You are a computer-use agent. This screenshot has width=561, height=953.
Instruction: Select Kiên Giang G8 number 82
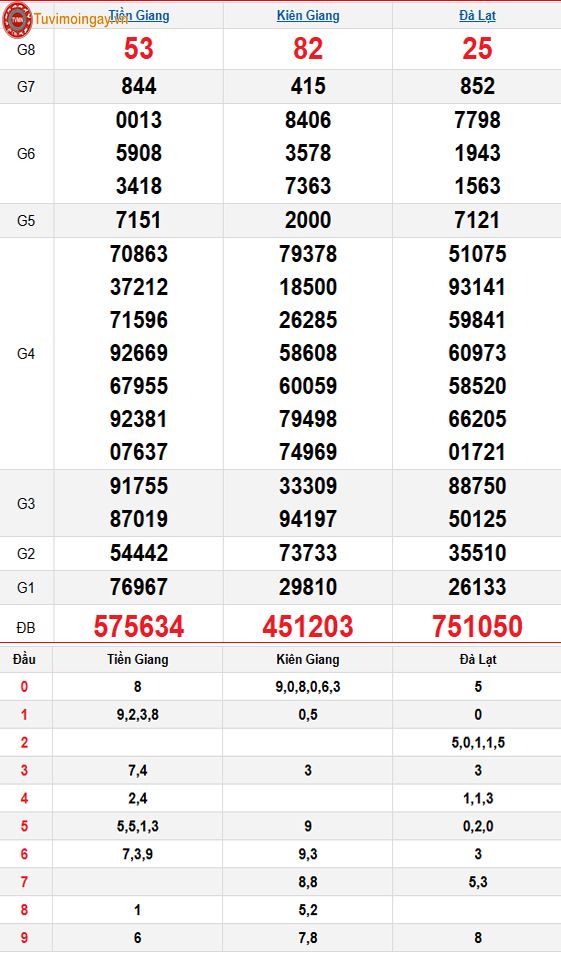[x=308, y=49]
